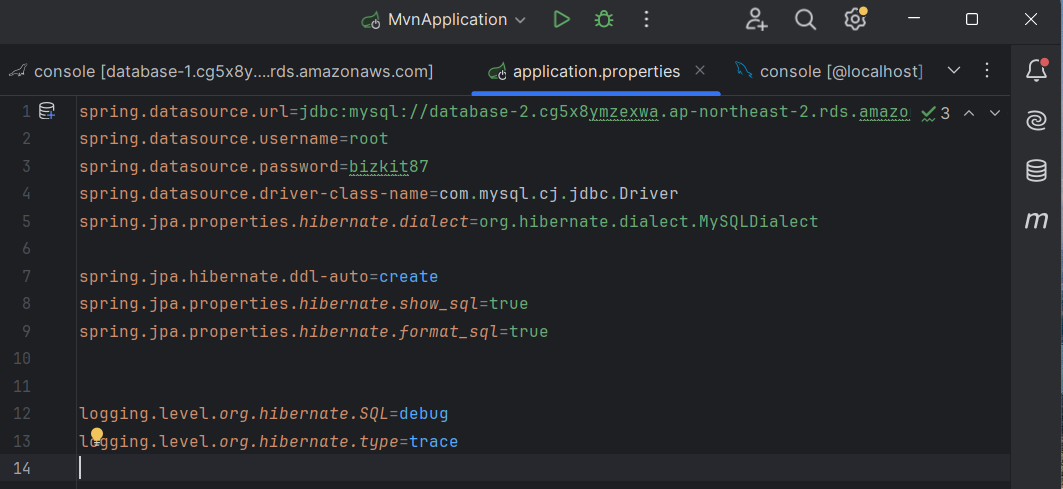Screen dimensions: 1063x489
Task: Click the password value bizkit87
Action: coord(389,167)
